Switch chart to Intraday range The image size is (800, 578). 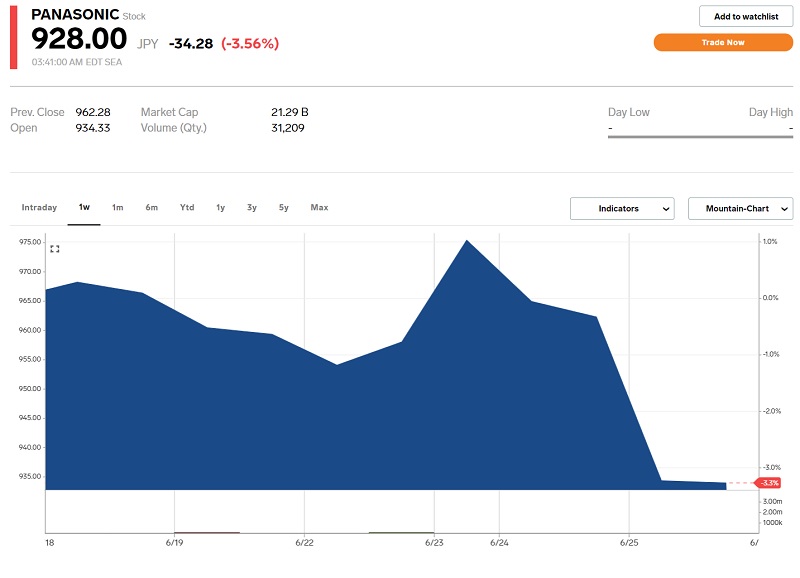39,207
